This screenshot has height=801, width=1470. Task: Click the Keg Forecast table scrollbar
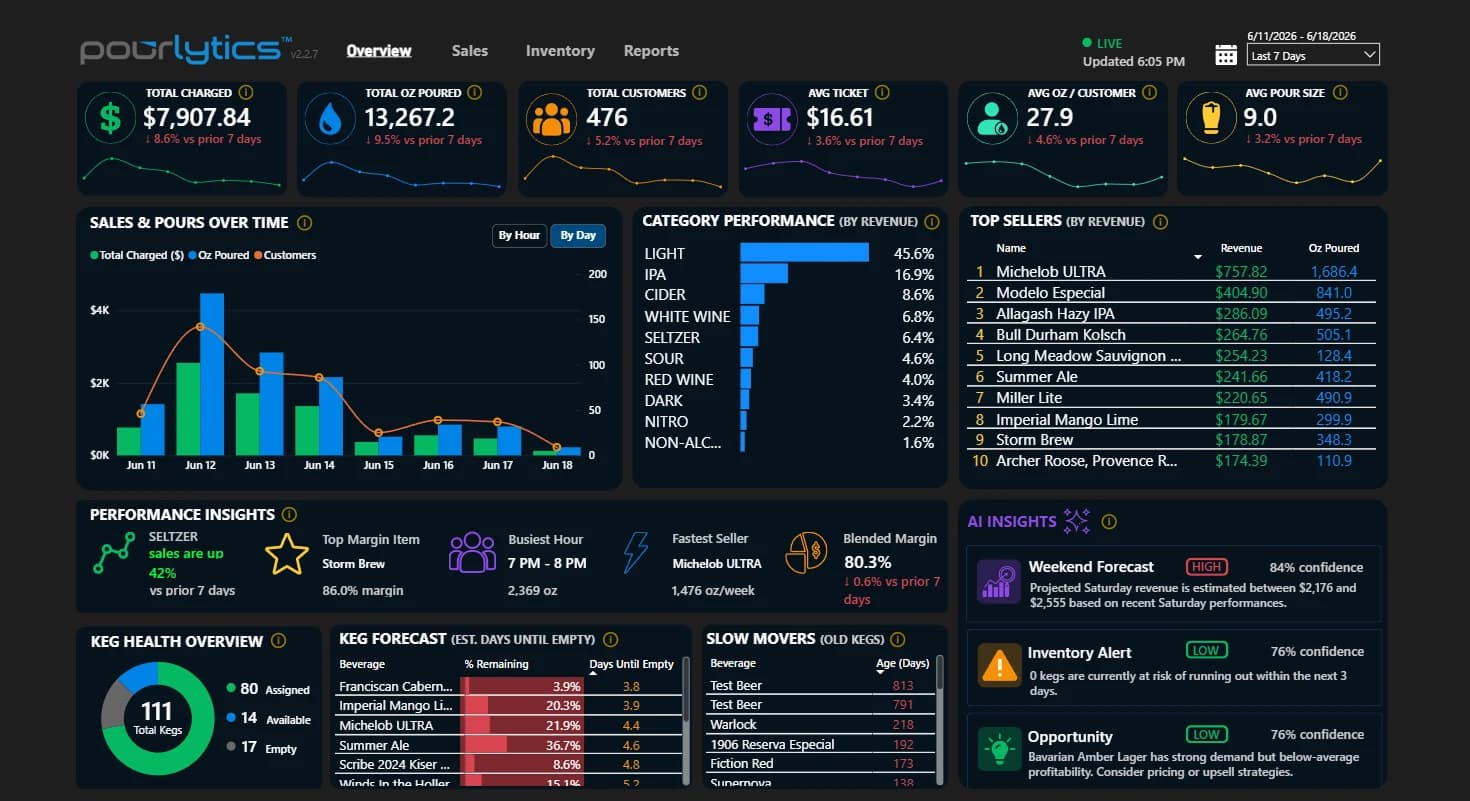685,720
